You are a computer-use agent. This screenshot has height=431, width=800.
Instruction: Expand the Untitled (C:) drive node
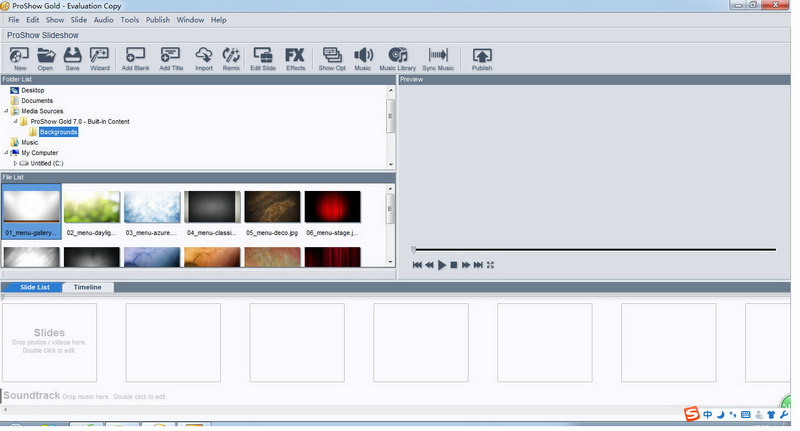click(15, 163)
